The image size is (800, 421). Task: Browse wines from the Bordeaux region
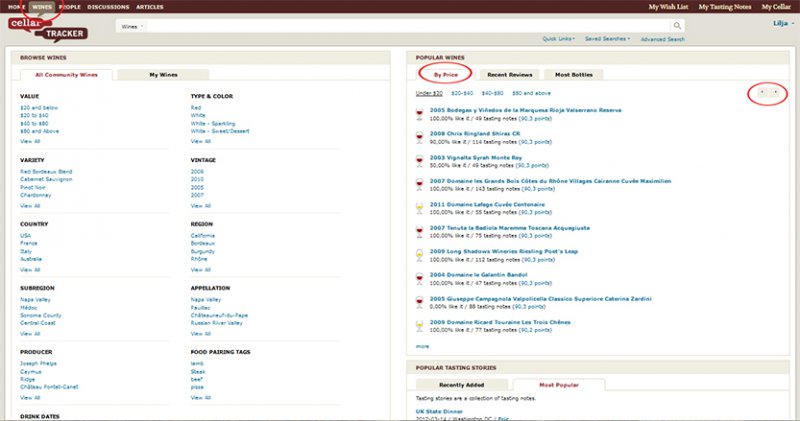click(x=203, y=243)
